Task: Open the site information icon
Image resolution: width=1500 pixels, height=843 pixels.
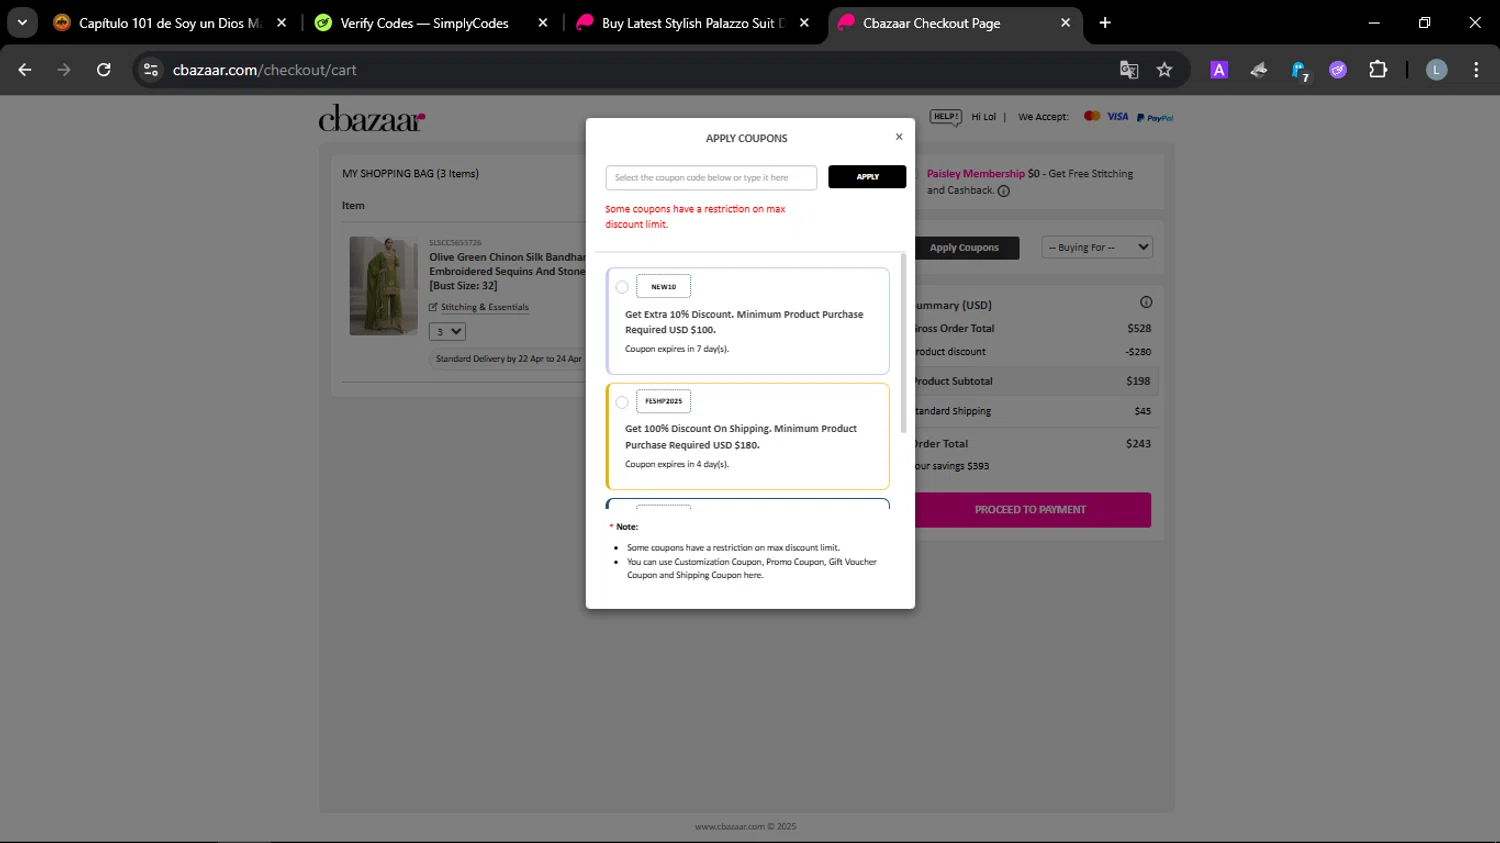Action: tap(151, 69)
